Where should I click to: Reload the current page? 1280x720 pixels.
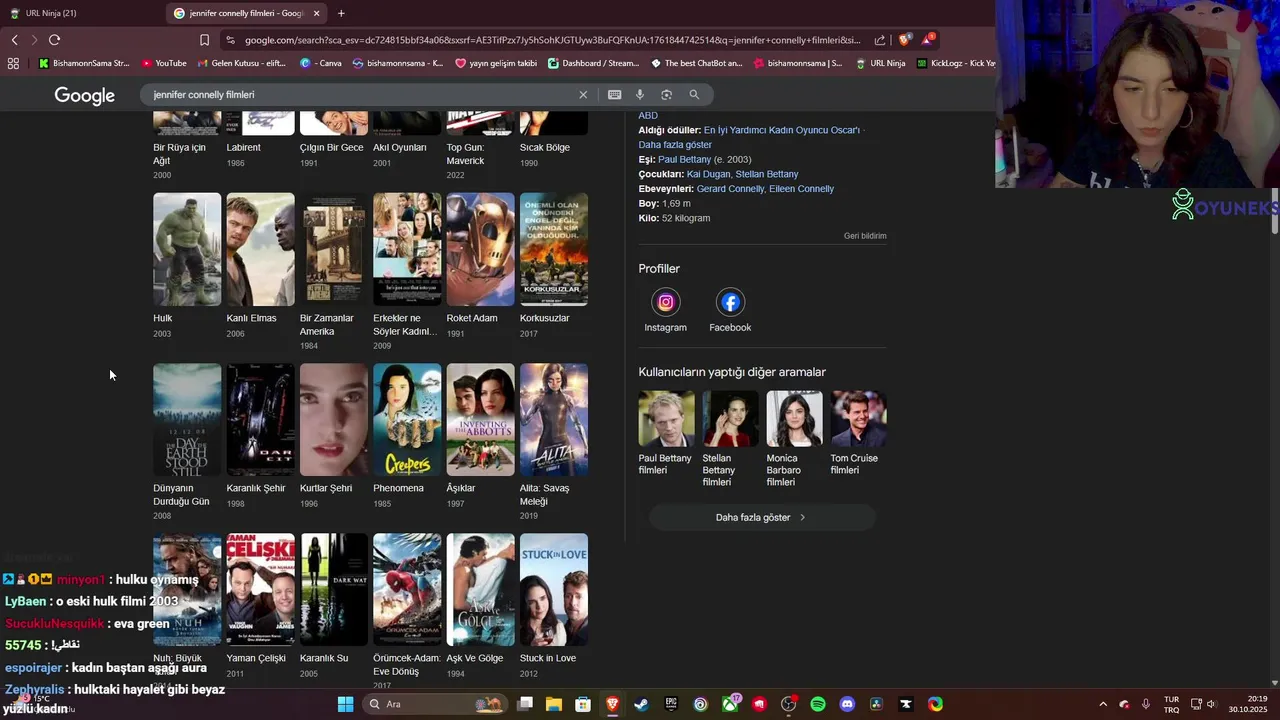coord(54,40)
